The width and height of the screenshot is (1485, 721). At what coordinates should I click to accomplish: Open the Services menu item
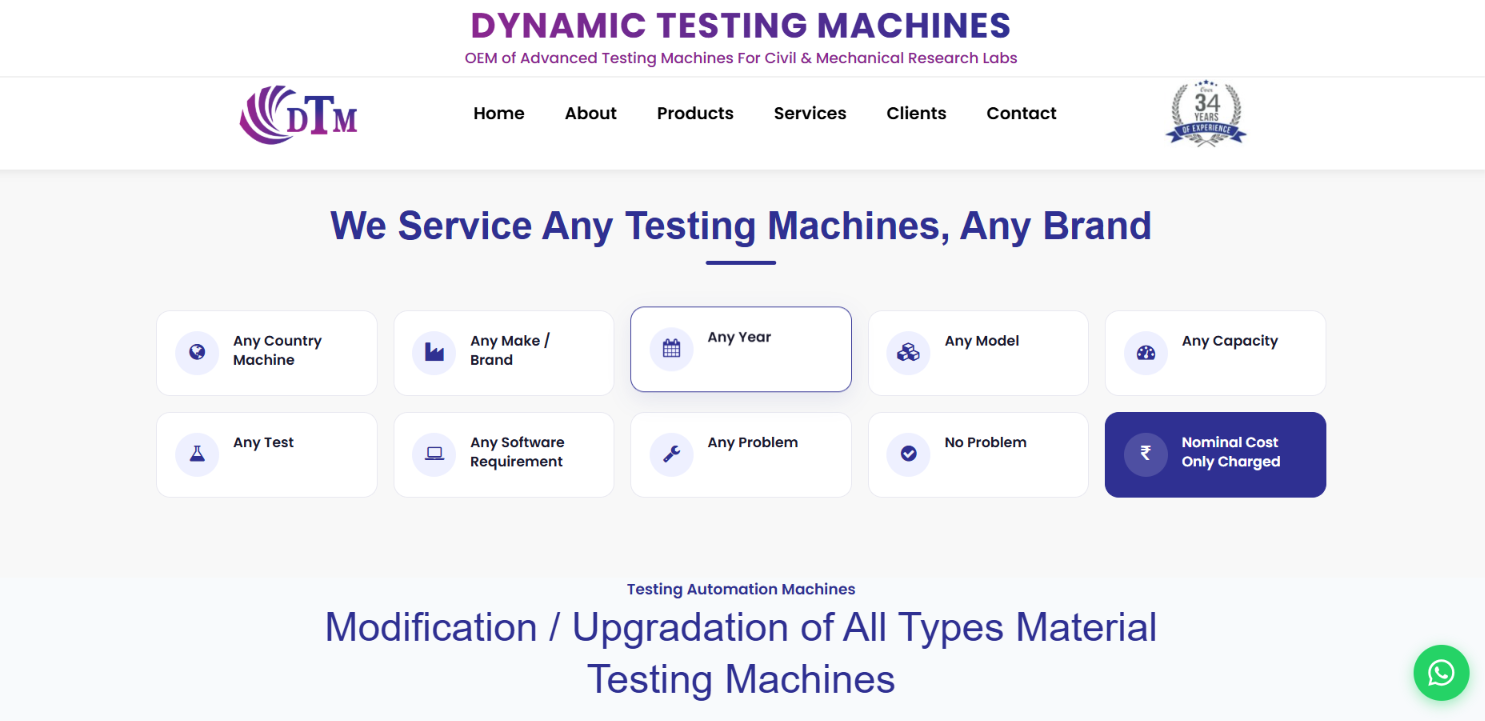click(x=810, y=113)
